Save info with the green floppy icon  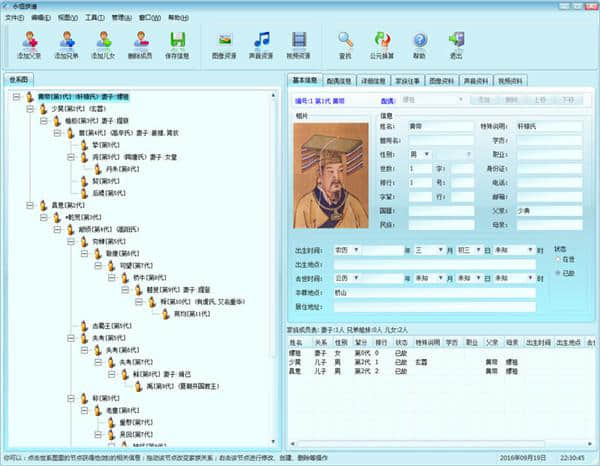point(177,40)
